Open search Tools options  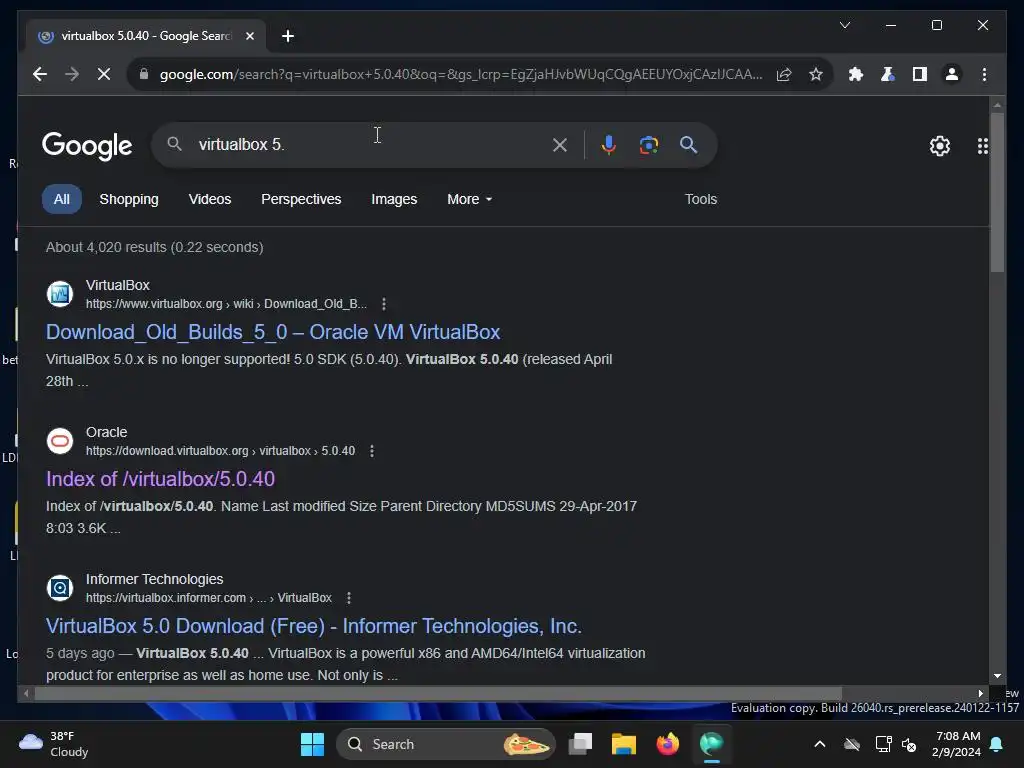(x=701, y=199)
